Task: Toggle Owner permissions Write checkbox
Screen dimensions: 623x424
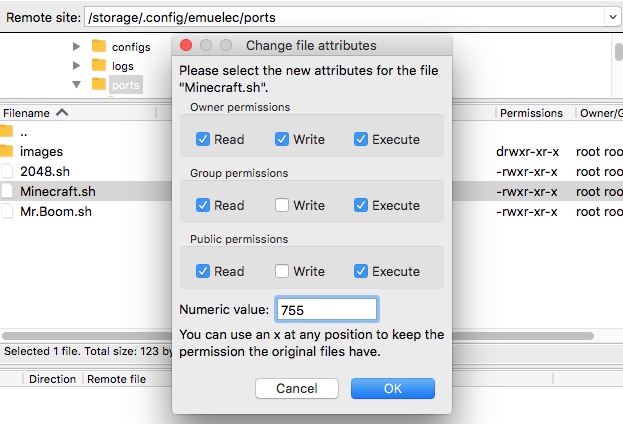Action: [283, 139]
